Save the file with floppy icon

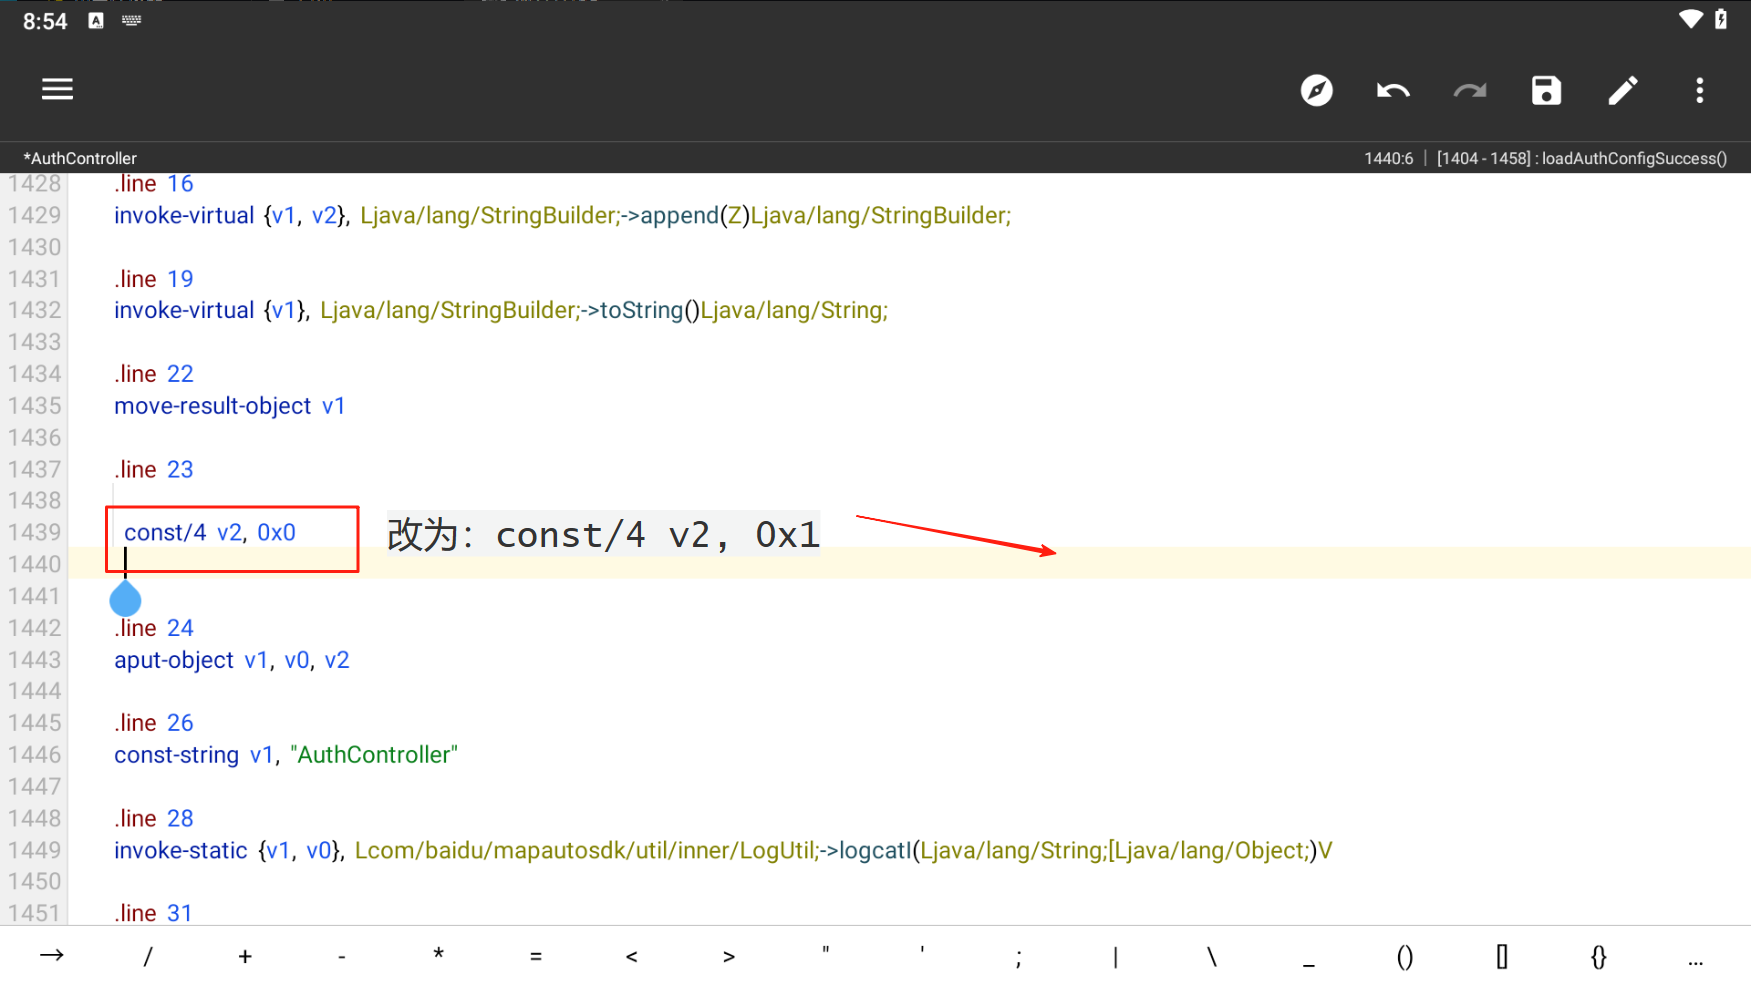[x=1546, y=90]
